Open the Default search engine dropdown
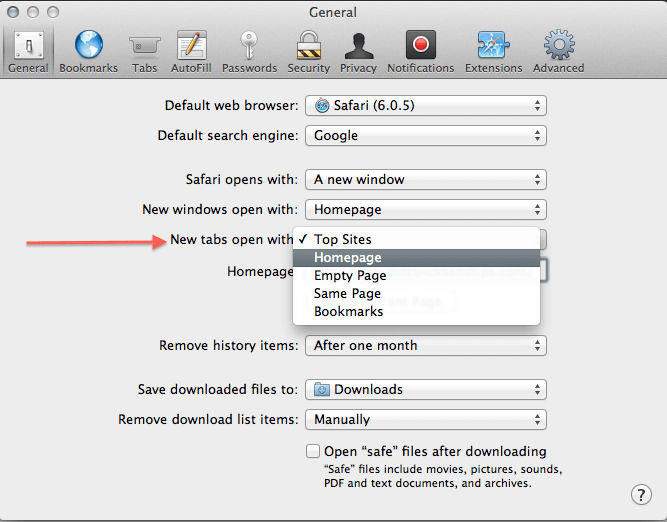Image resolution: width=667 pixels, height=522 pixels. pos(426,136)
